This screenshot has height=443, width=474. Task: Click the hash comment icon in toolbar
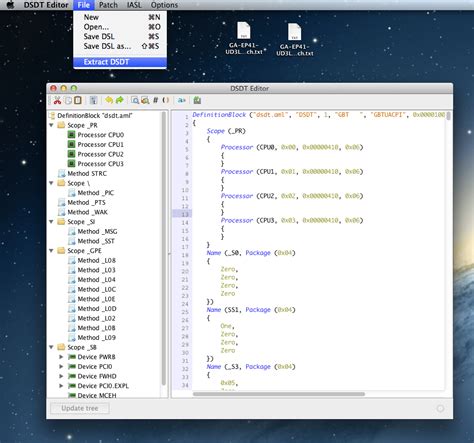[x=155, y=100]
